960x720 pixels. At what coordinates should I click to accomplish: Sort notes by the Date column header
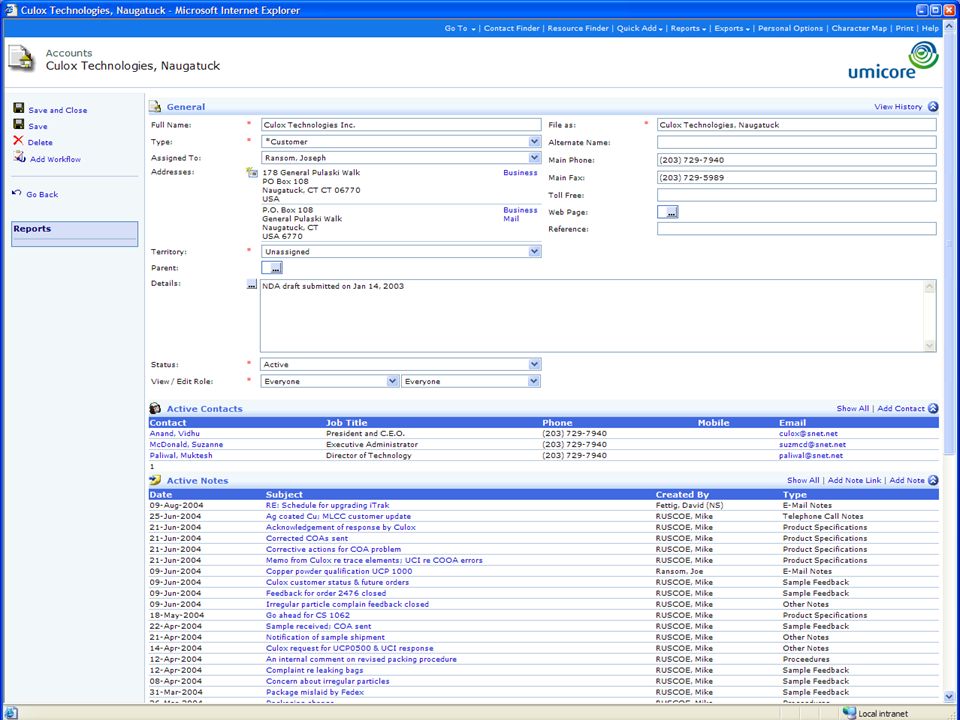click(x=161, y=495)
